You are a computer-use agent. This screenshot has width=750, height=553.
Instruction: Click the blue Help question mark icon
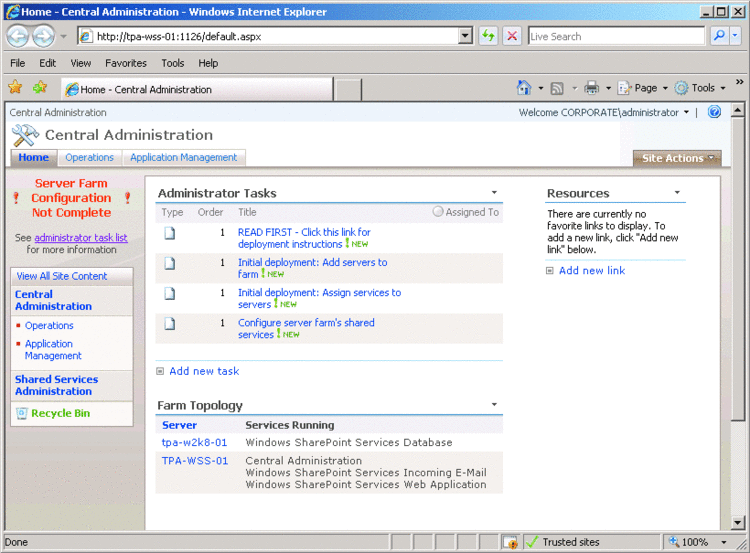coord(715,112)
